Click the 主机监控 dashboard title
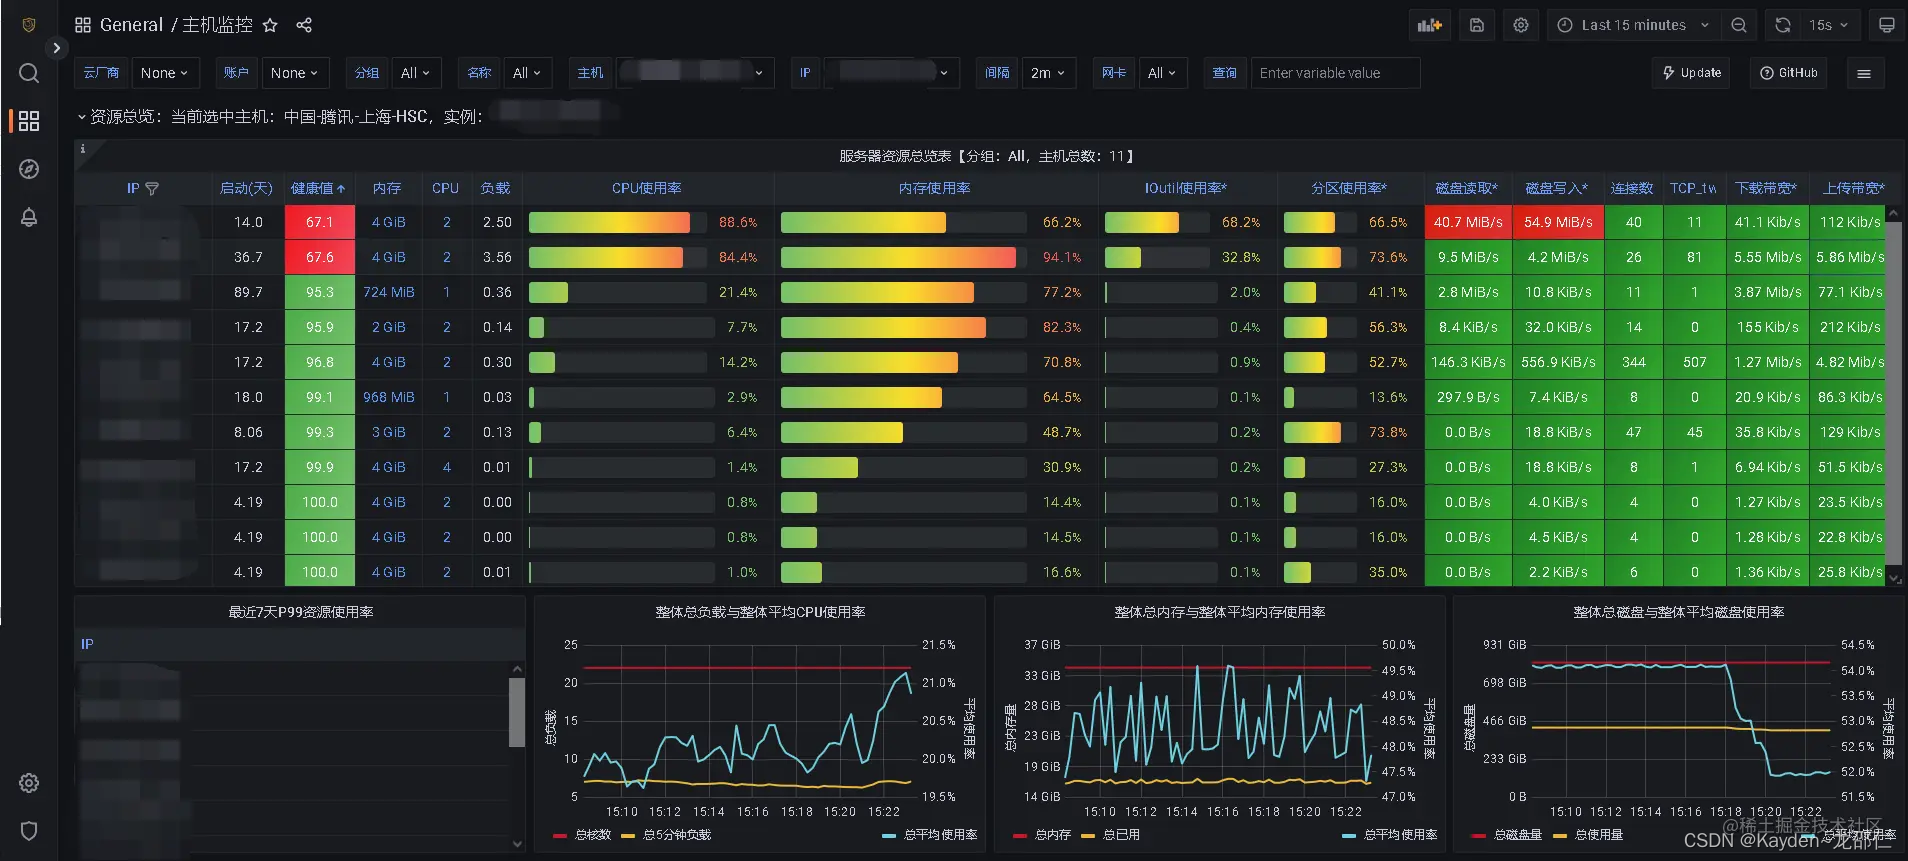Image resolution: width=1908 pixels, height=861 pixels. pos(217,25)
